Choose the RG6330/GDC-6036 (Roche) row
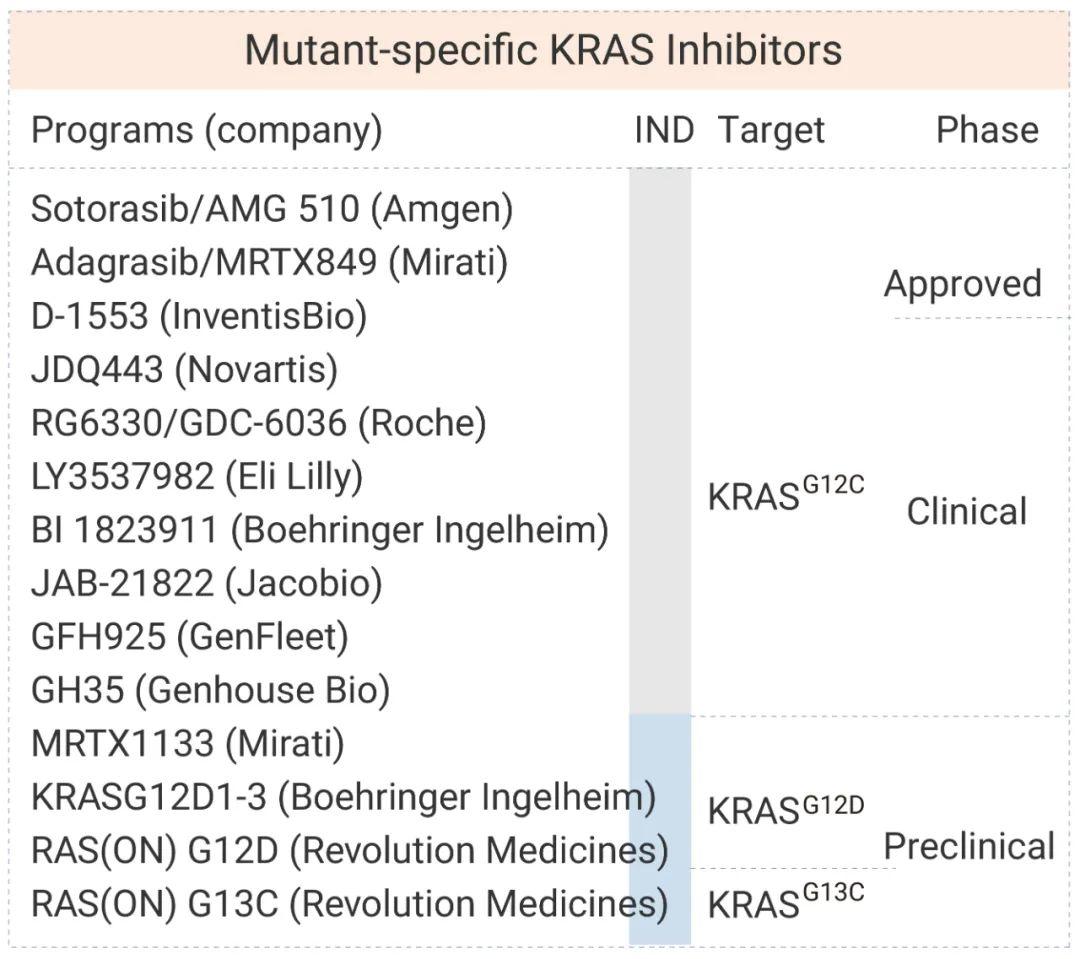 (x=258, y=423)
